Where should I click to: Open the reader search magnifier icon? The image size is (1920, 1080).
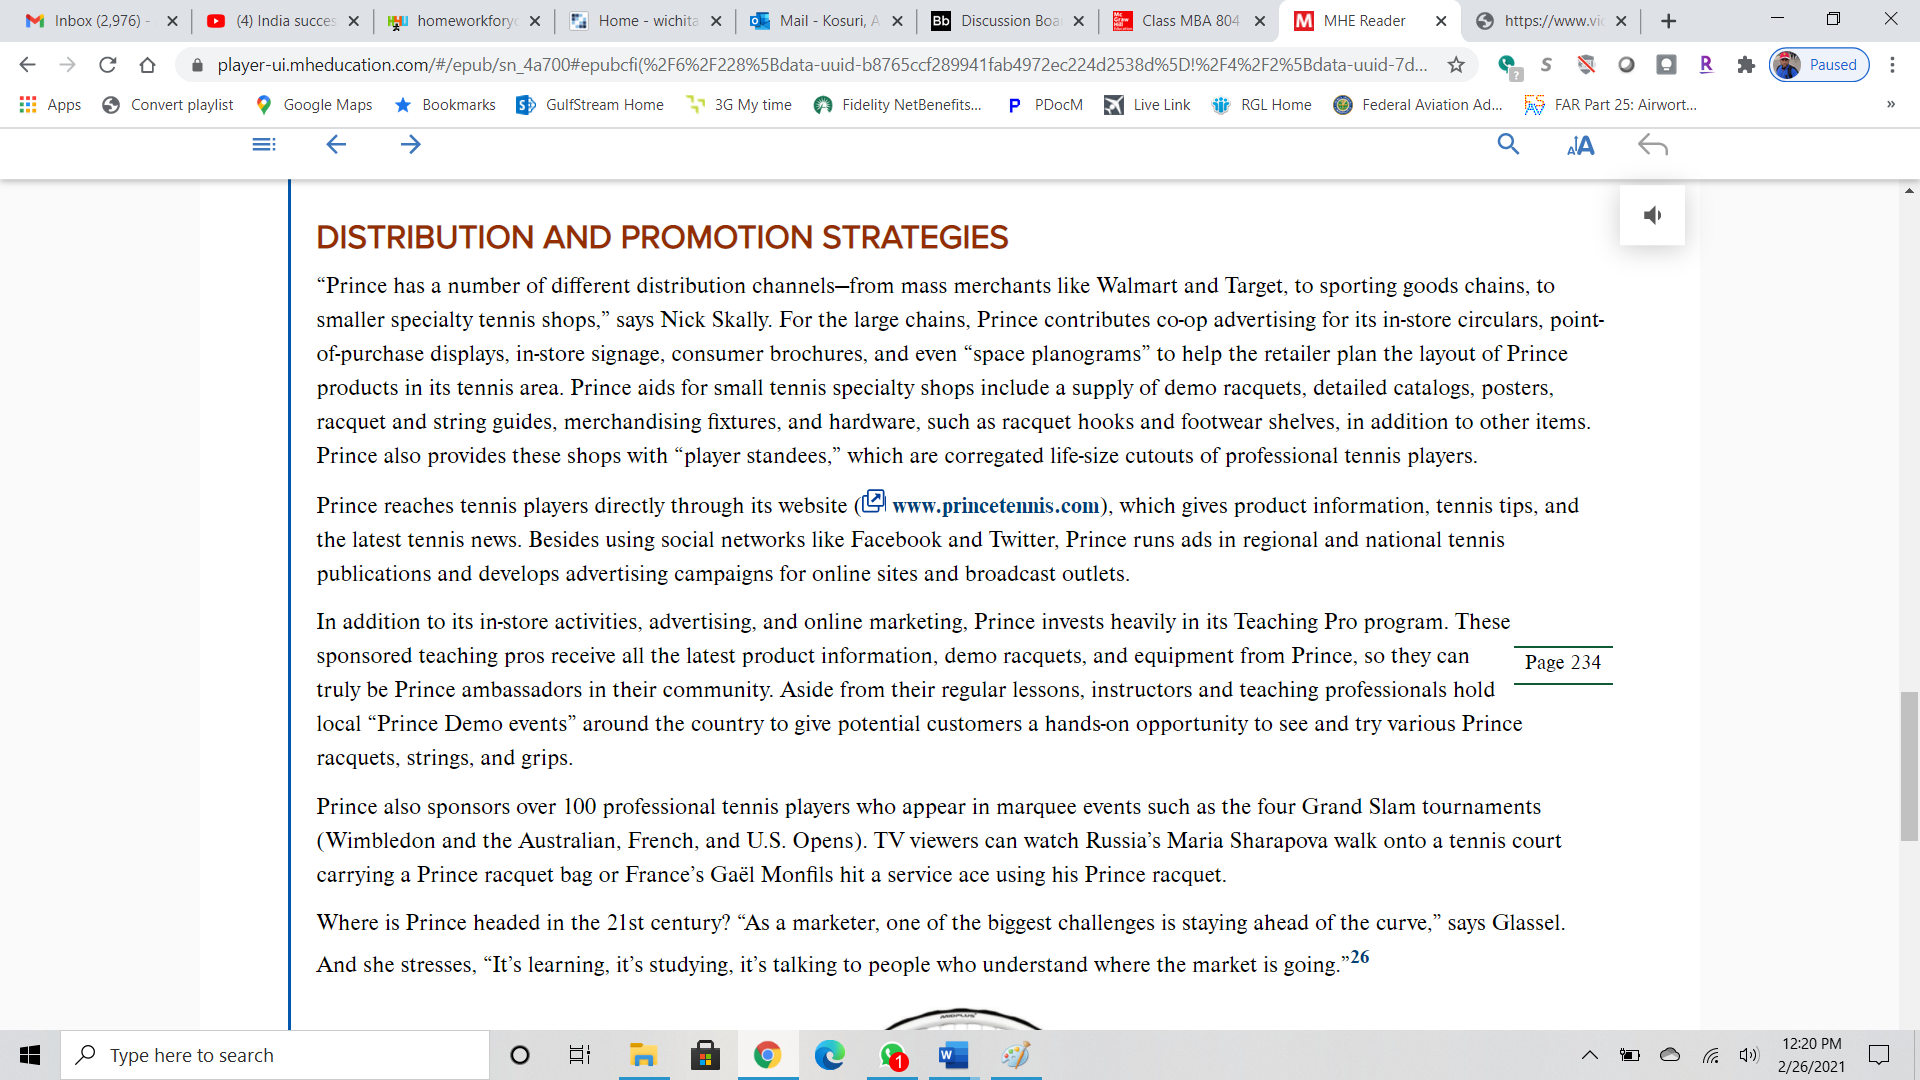click(x=1508, y=145)
